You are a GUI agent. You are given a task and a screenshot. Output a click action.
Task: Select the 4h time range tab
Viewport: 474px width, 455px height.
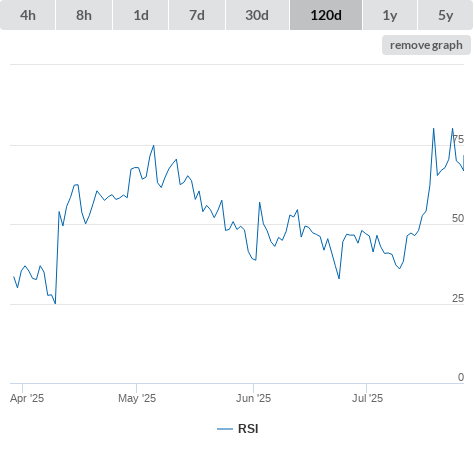click(x=28, y=15)
